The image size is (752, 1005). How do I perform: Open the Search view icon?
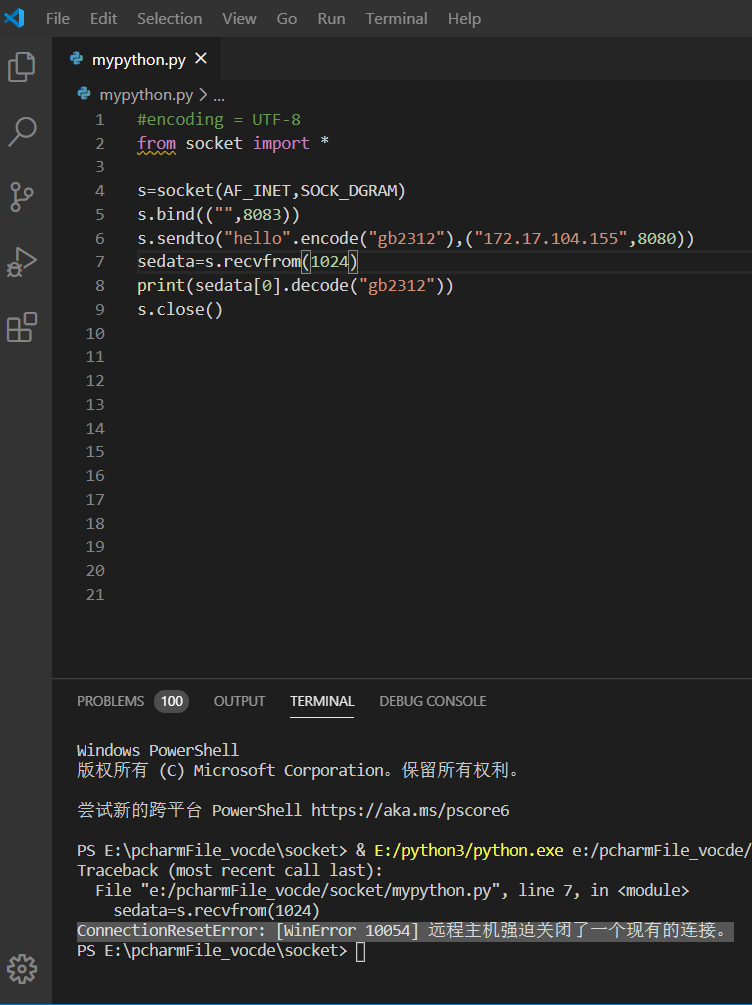point(22,131)
